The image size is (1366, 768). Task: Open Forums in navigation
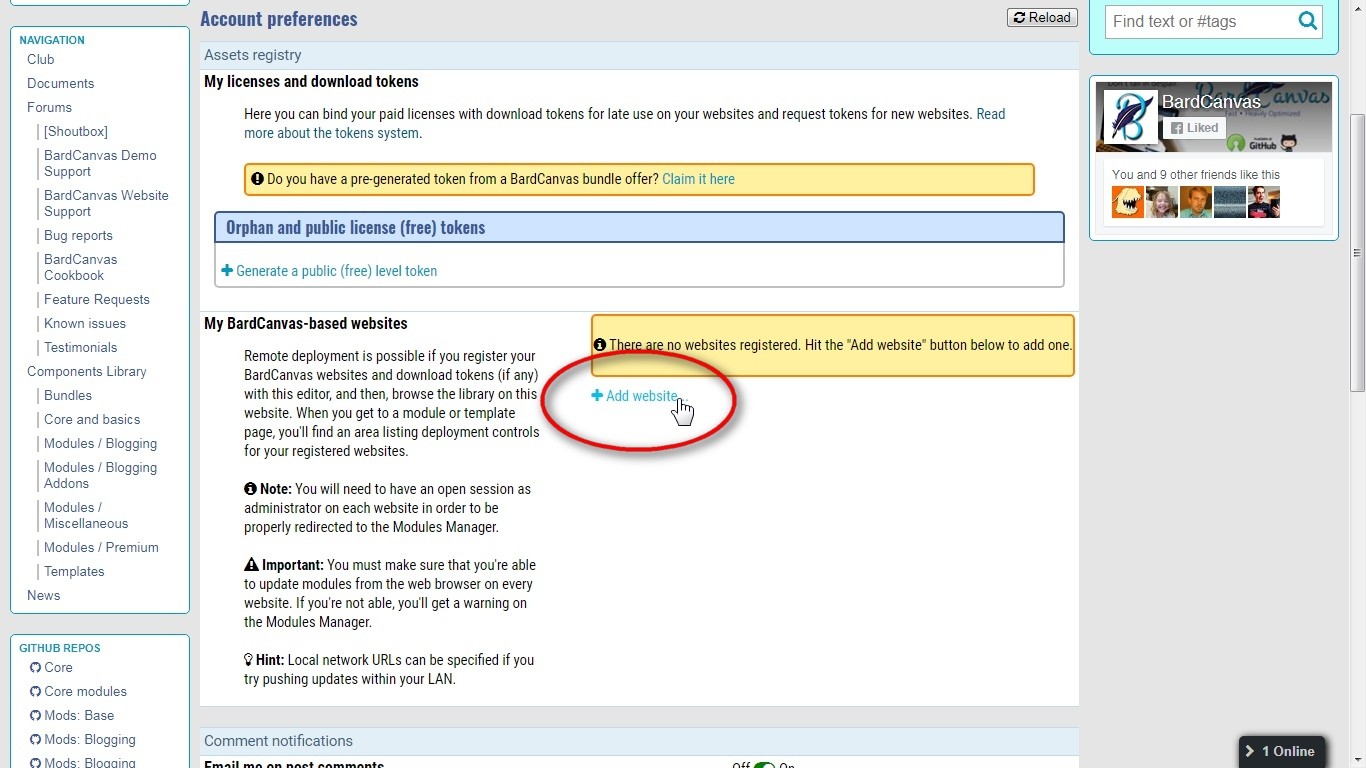(x=50, y=107)
